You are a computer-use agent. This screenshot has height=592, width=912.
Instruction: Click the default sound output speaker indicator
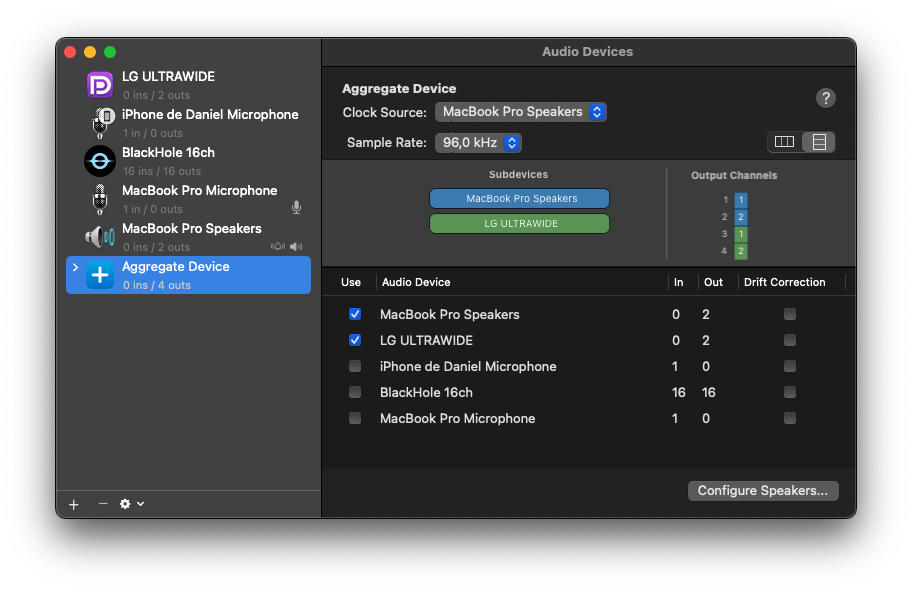[x=296, y=247]
